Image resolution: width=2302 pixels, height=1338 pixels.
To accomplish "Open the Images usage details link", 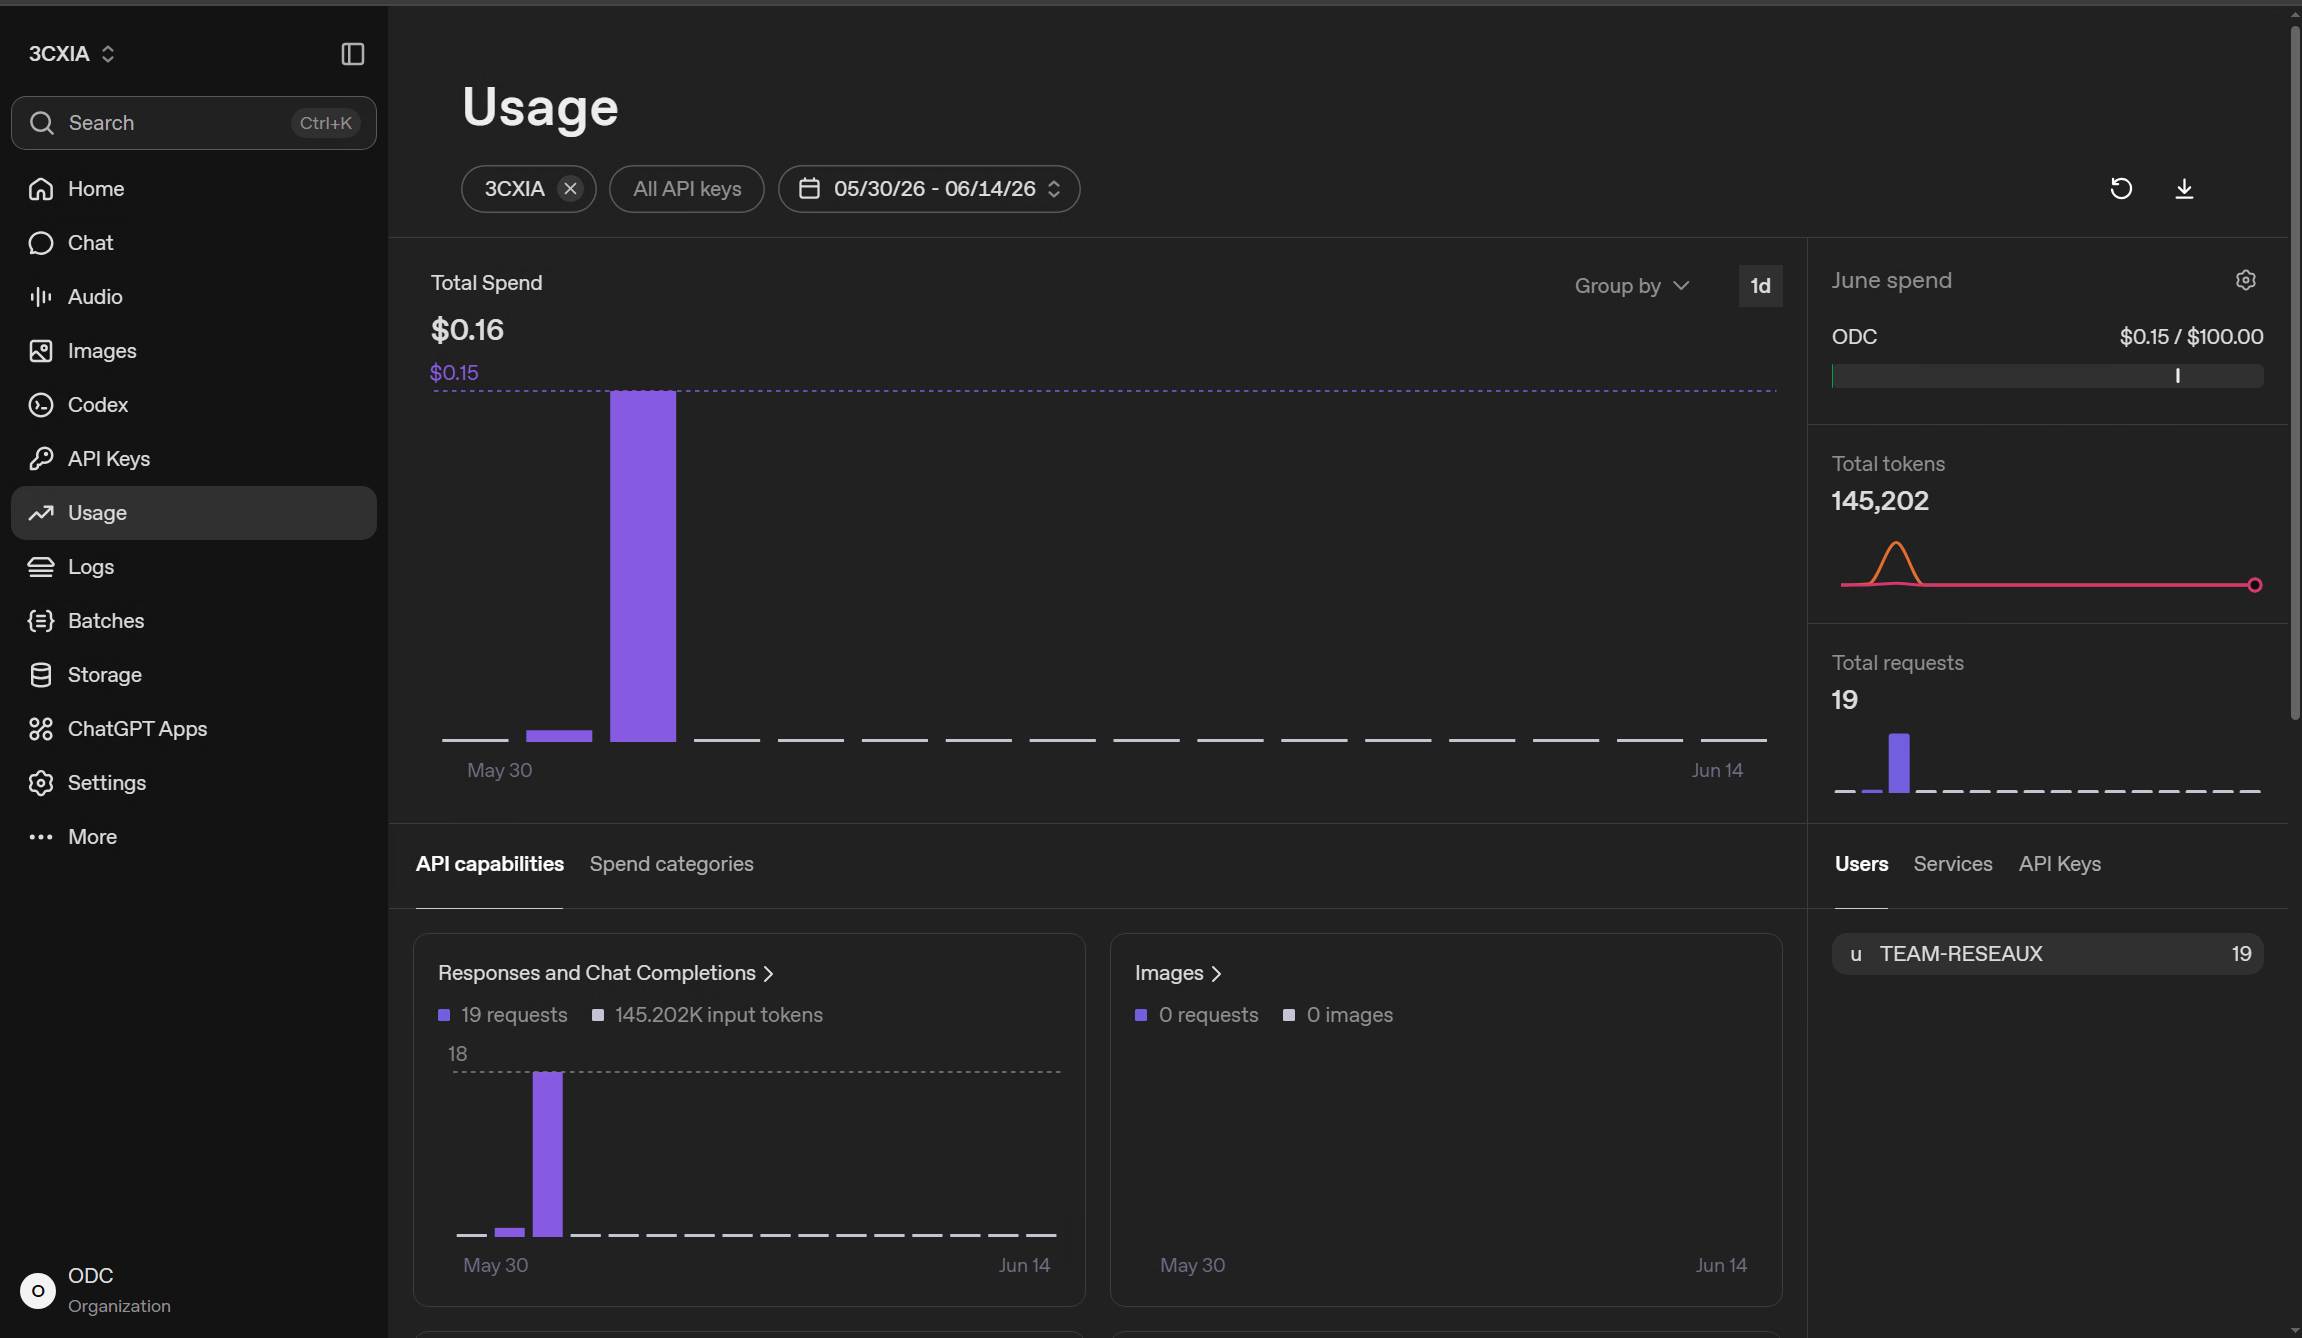I will click(x=1178, y=973).
